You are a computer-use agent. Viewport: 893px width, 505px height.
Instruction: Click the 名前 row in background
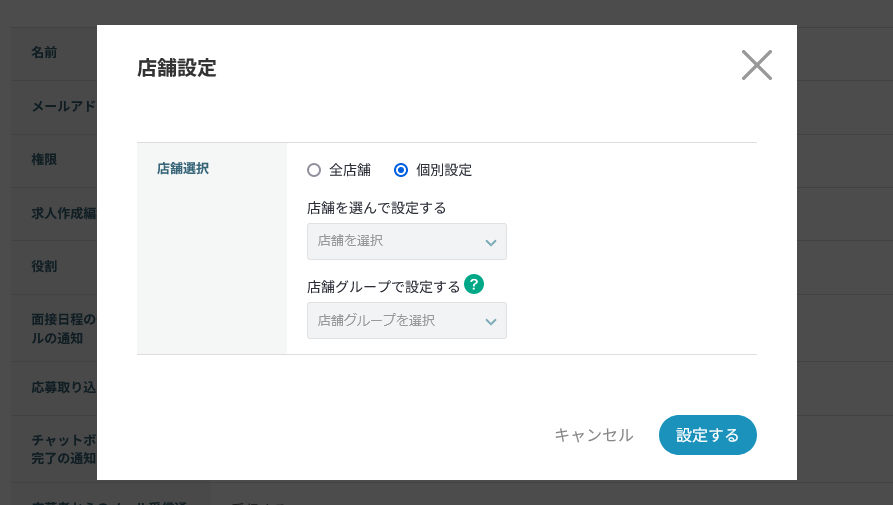click(45, 52)
